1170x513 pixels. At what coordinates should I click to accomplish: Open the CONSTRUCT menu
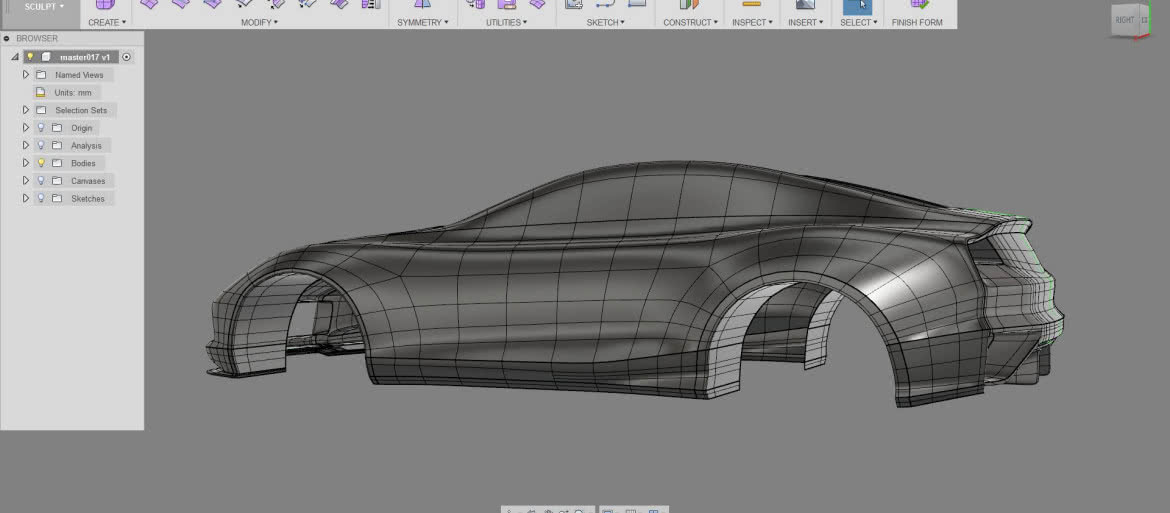click(x=690, y=22)
